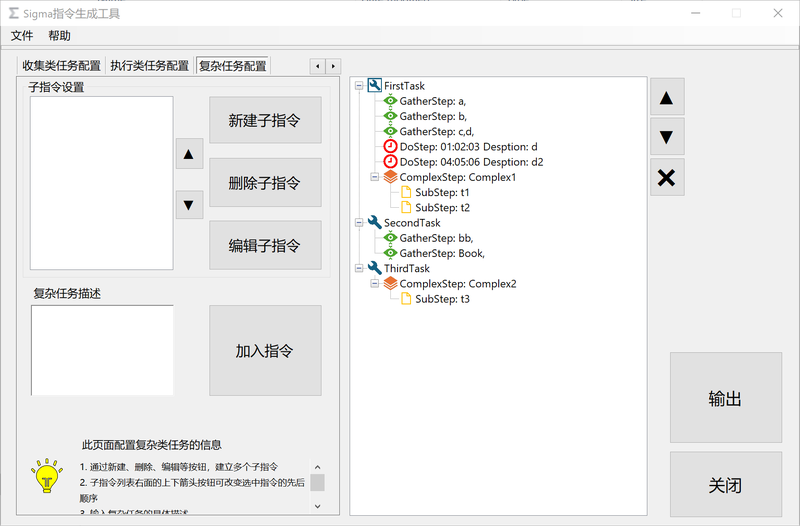Screen dimensions: 800x526
Task: Click 编辑子指令 button
Action: 265,245
